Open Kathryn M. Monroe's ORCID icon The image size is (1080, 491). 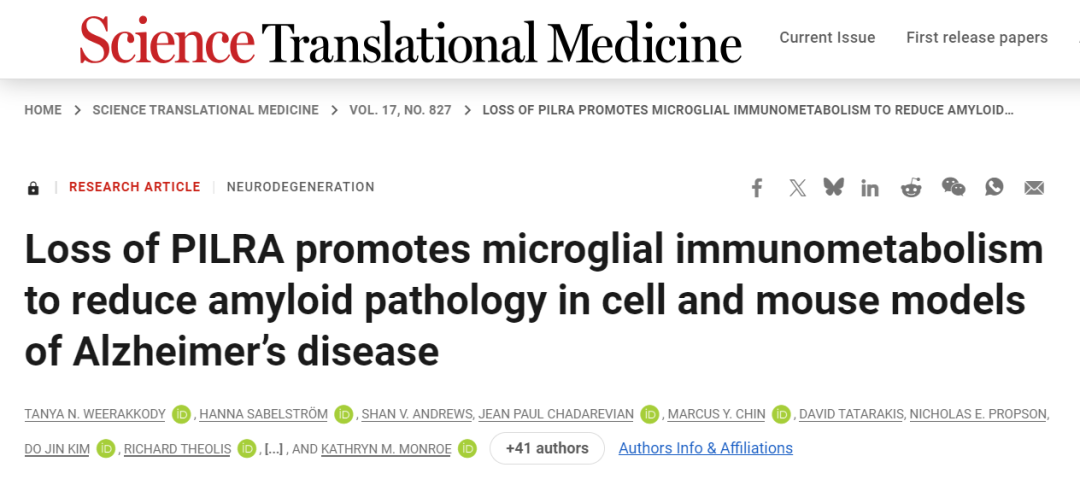coord(468,449)
